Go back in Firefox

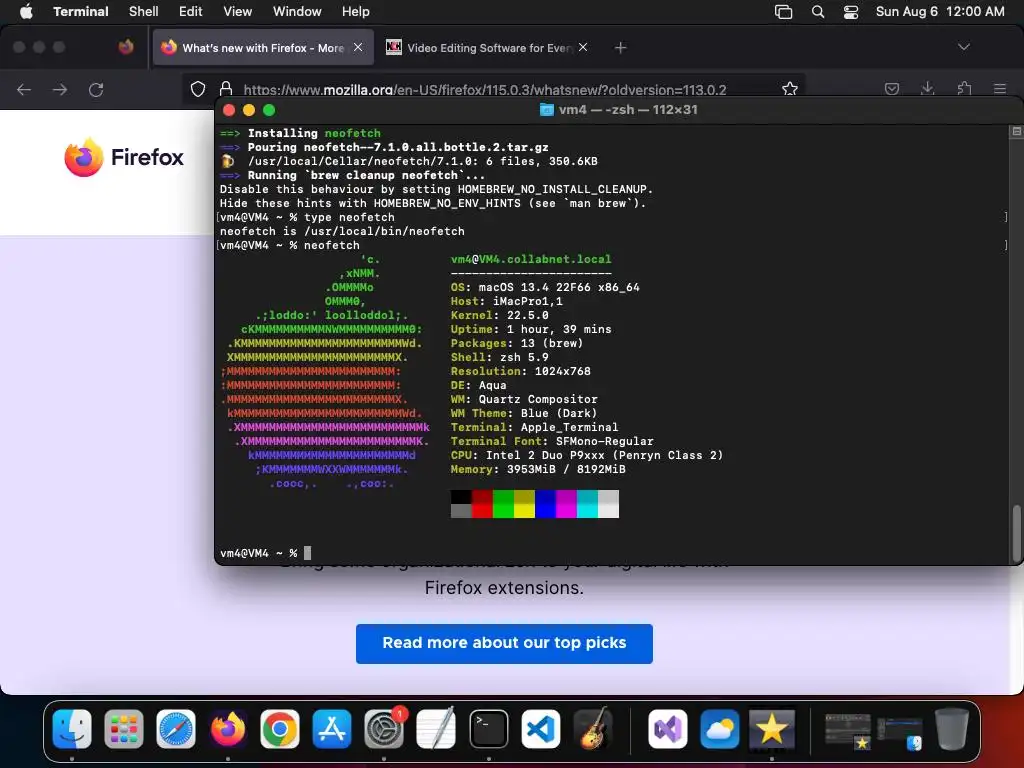pos(24,89)
